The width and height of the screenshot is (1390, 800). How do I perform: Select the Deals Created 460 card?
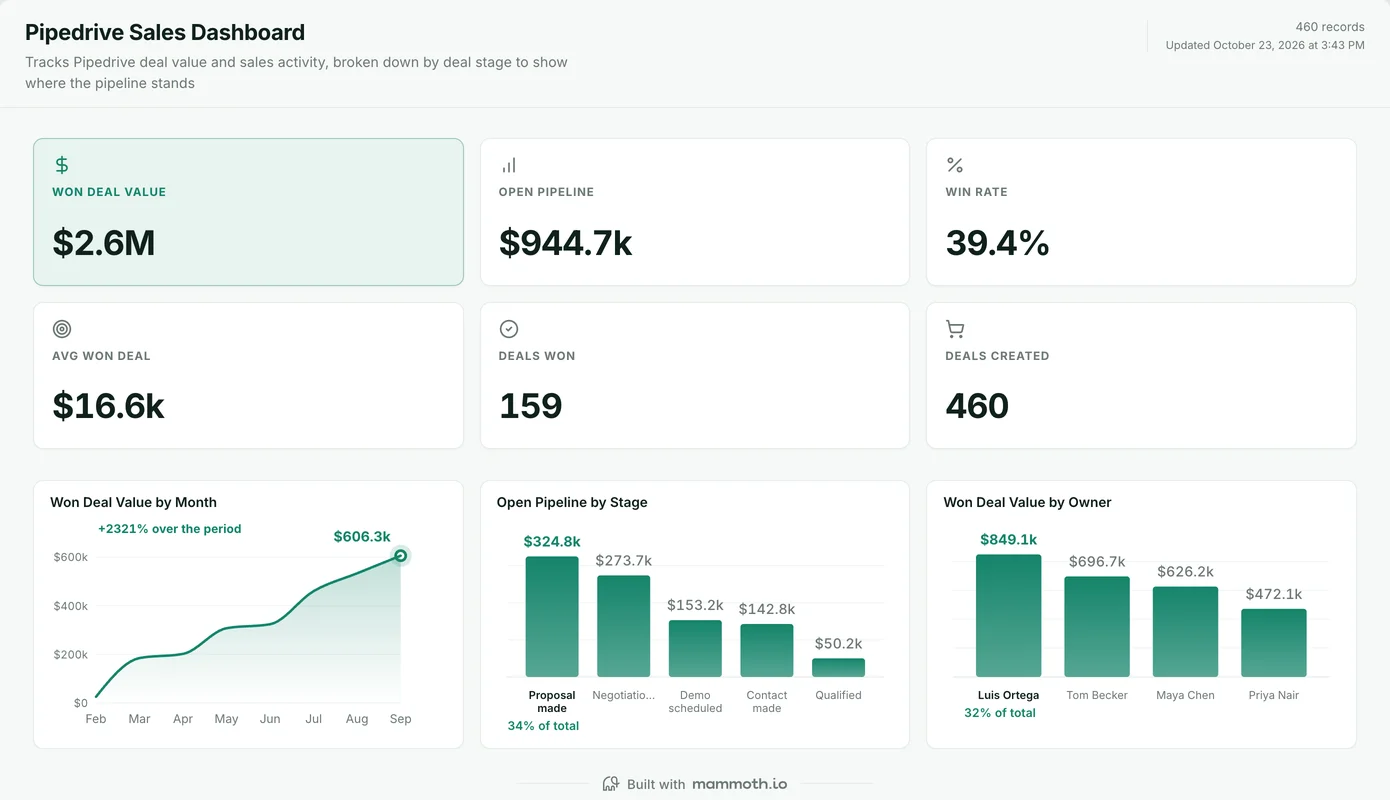pos(1141,376)
